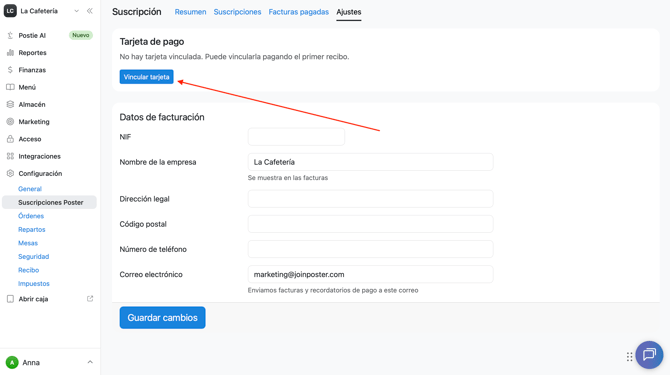This screenshot has height=375, width=670.
Task: Switch to the Suscripciones tab
Action: [237, 12]
